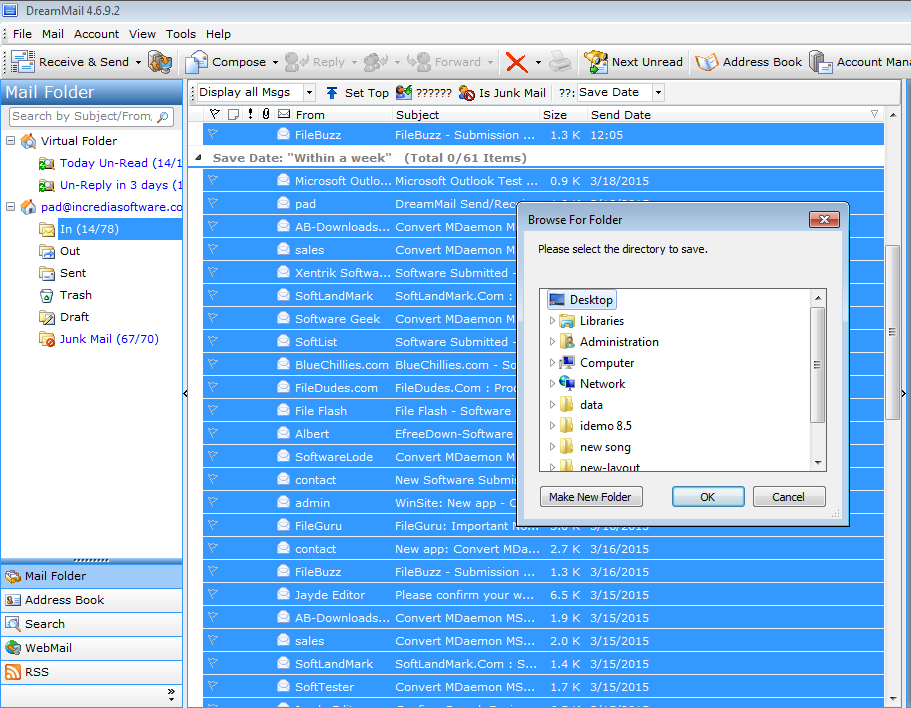Image resolution: width=911 pixels, height=708 pixels.
Task: Open the Junk Mail folder
Action: pyautogui.click(x=109, y=339)
